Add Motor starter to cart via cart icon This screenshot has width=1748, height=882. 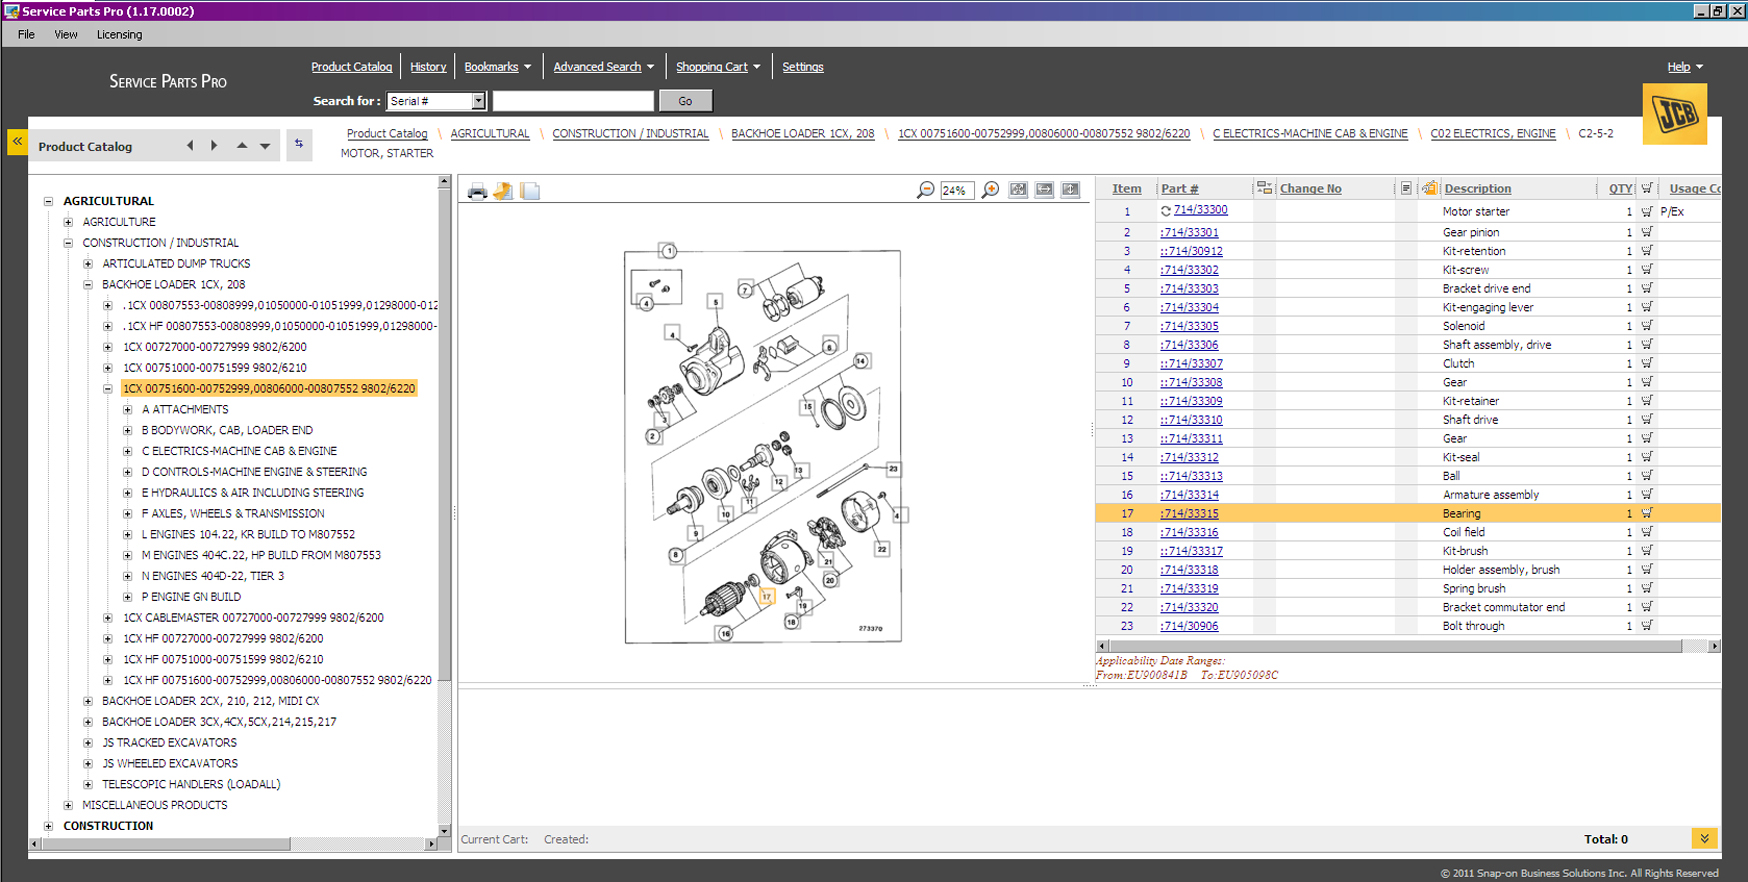pos(1646,212)
